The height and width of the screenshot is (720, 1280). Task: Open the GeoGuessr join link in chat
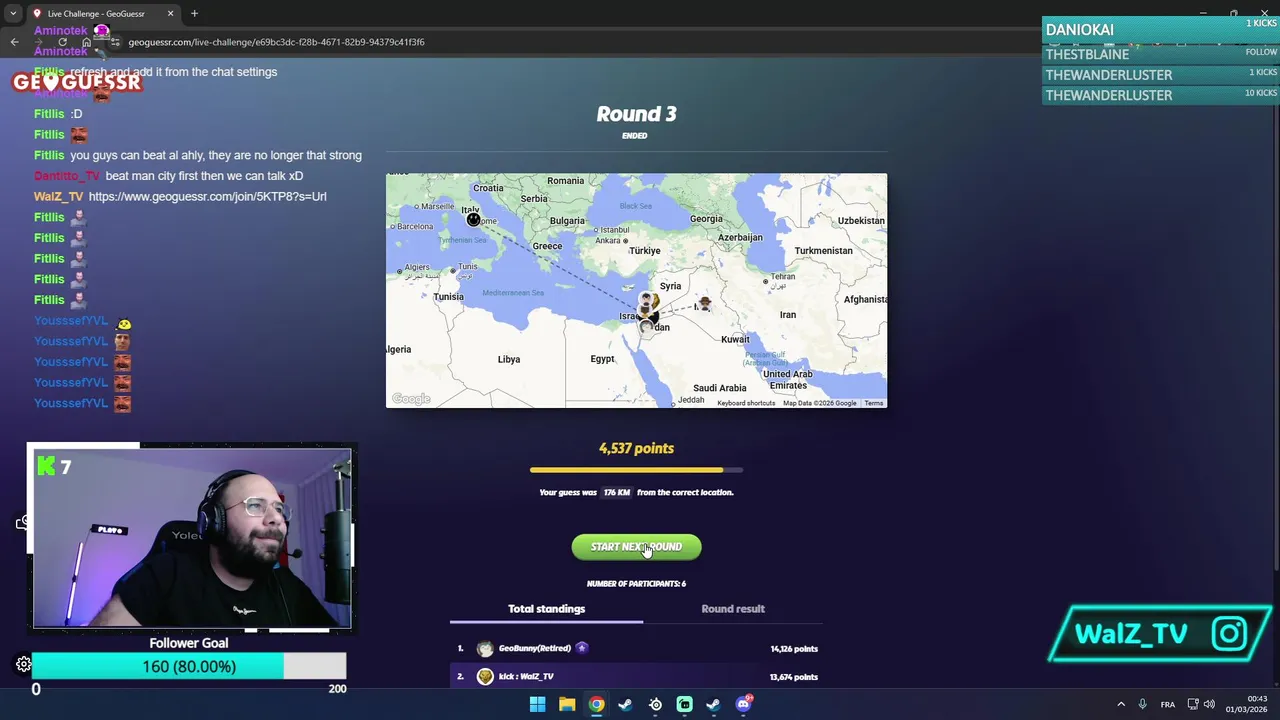coord(207,197)
